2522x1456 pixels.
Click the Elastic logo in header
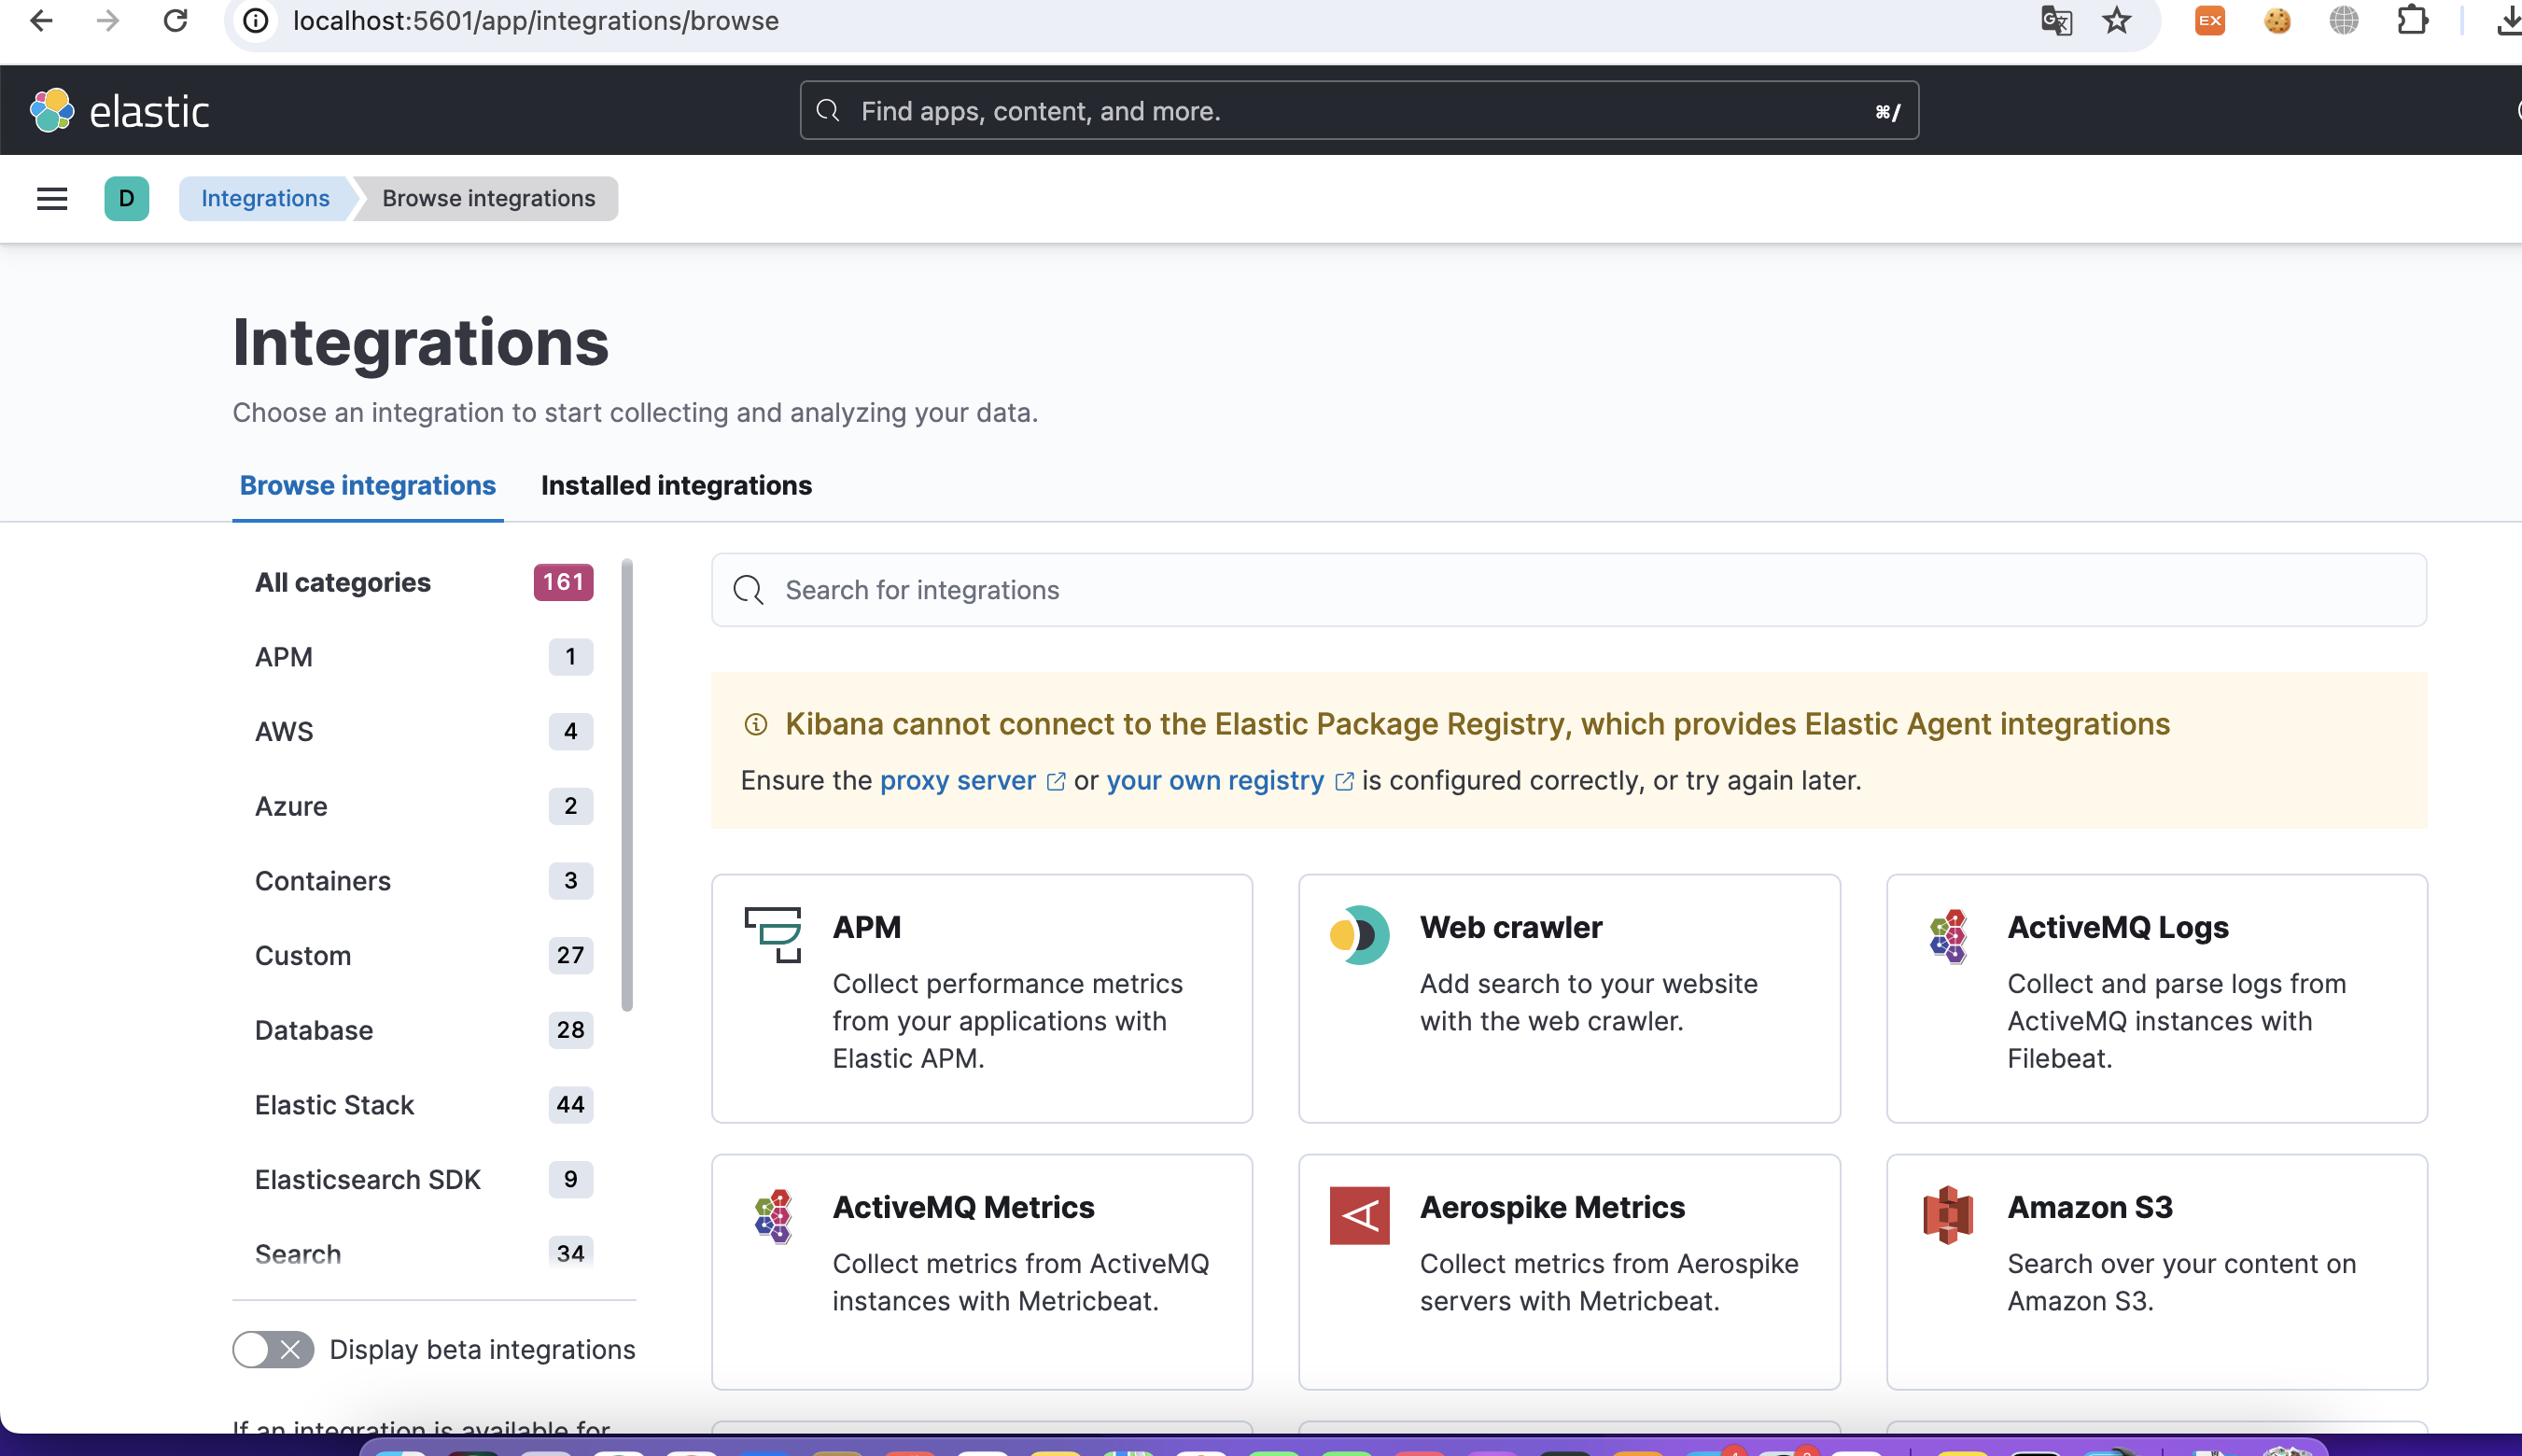pyautogui.click(x=120, y=111)
